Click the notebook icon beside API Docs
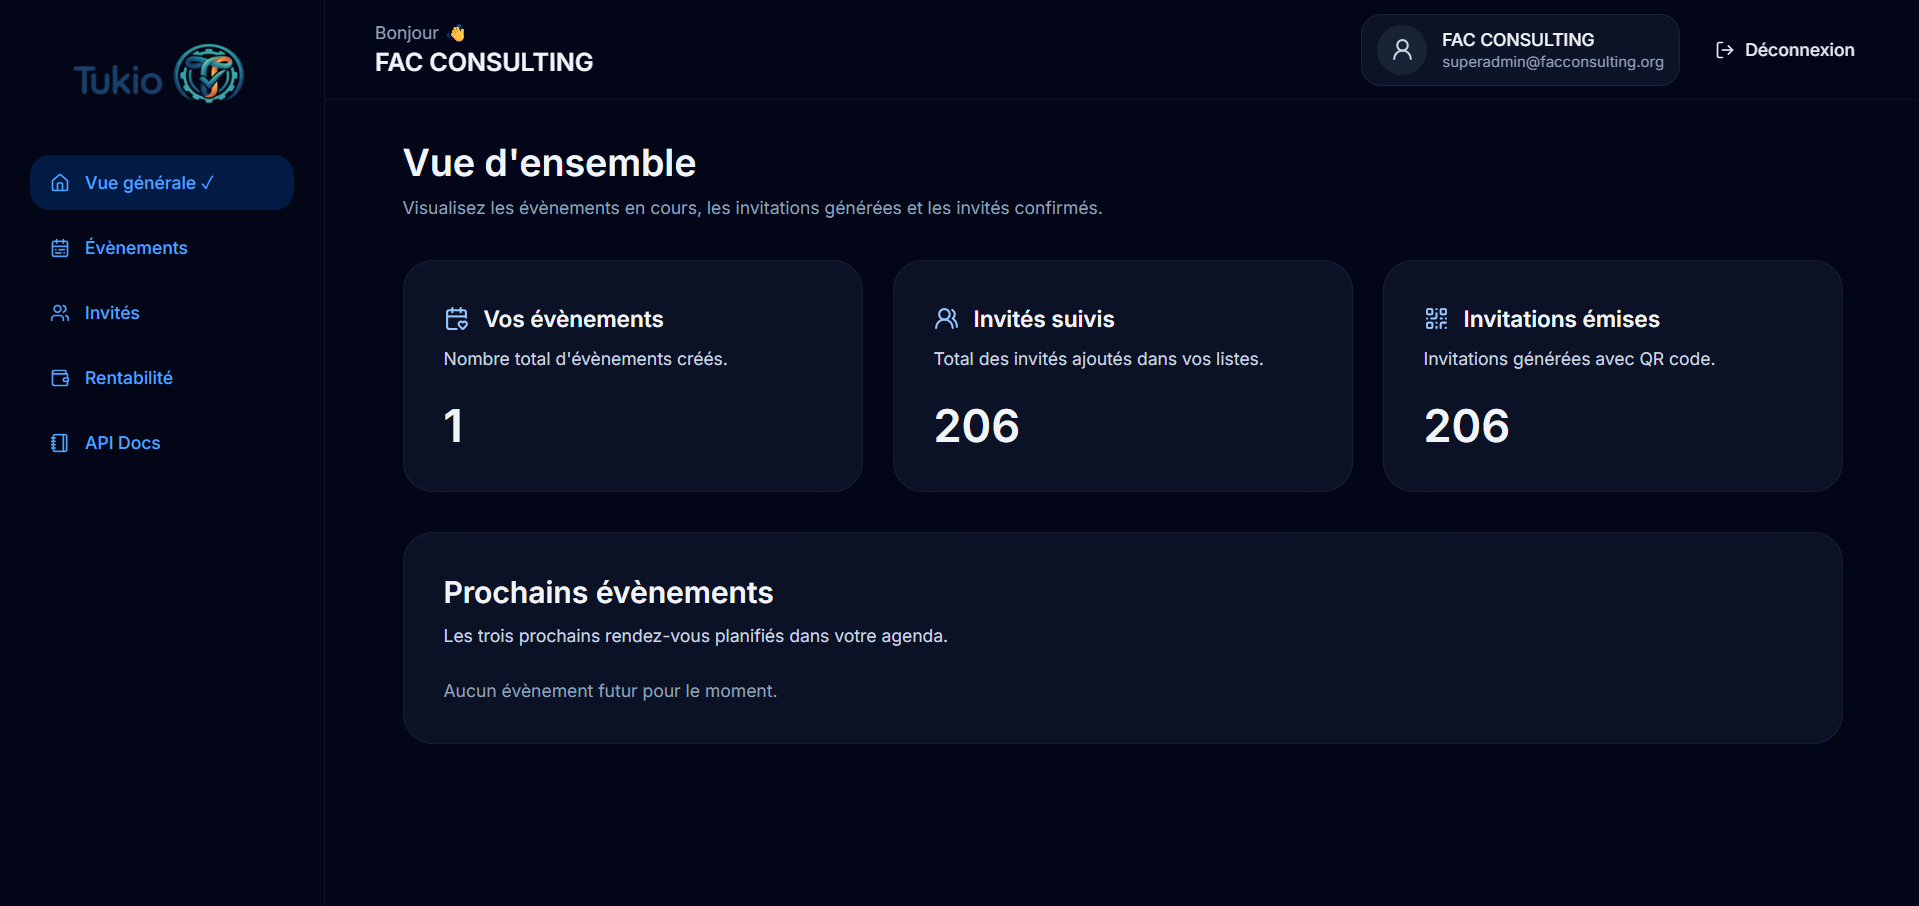The width and height of the screenshot is (1919, 906). coord(60,443)
